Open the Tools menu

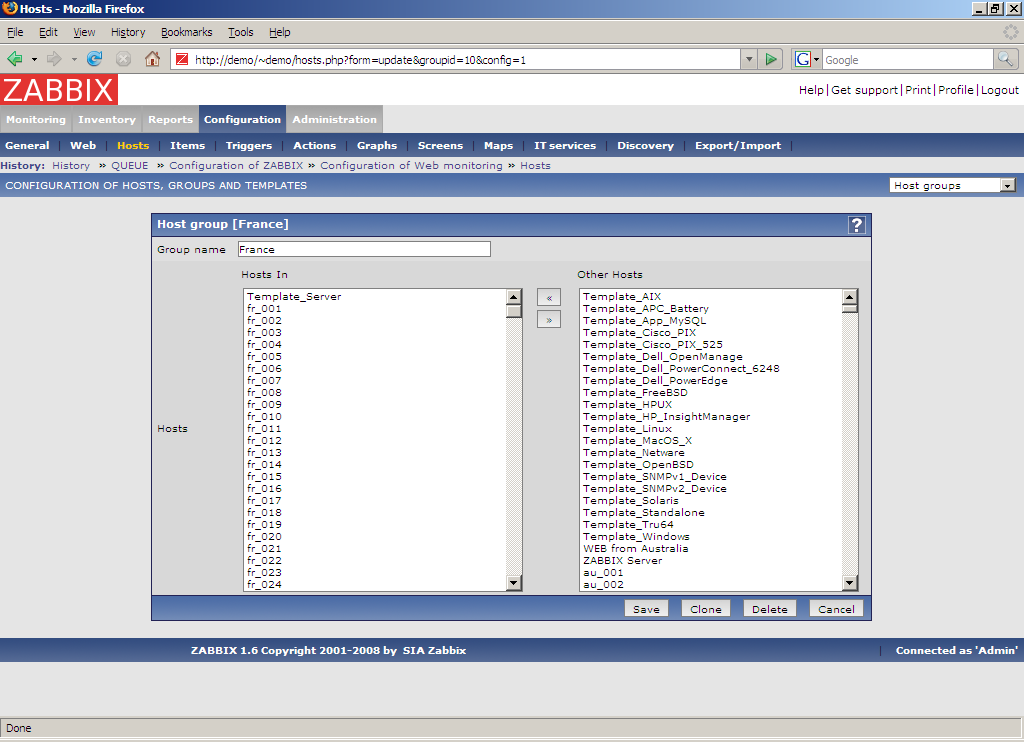click(x=240, y=32)
